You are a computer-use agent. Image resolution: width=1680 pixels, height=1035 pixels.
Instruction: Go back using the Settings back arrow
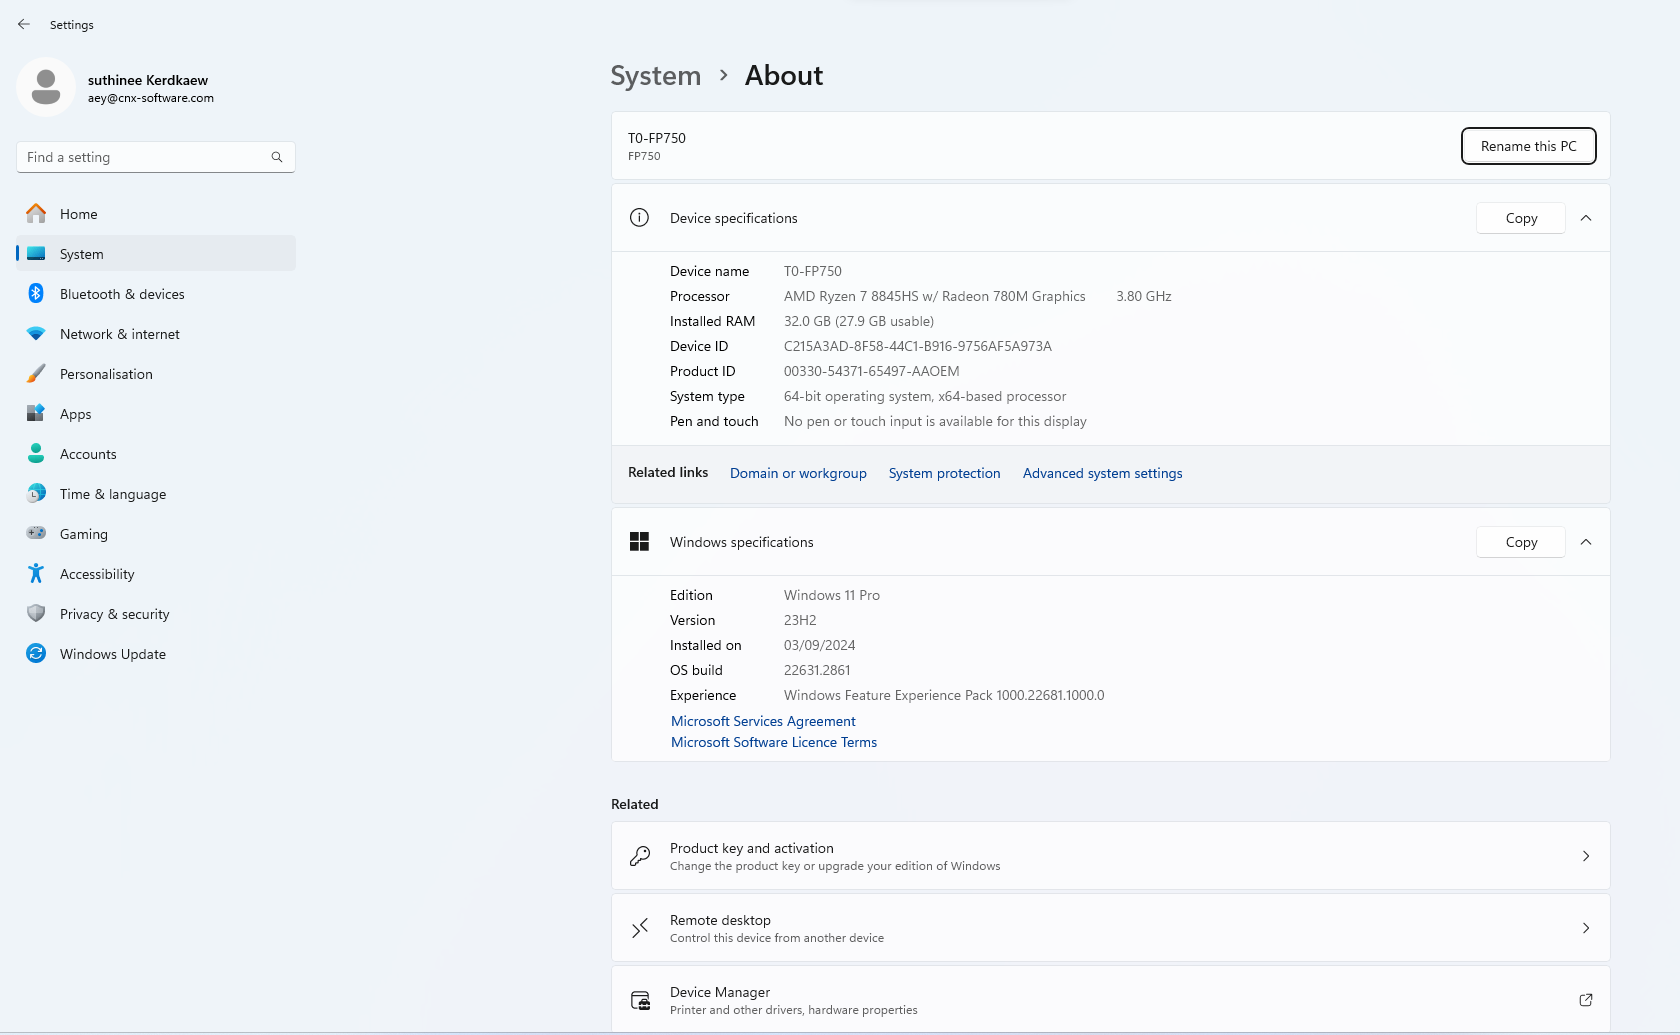(24, 24)
